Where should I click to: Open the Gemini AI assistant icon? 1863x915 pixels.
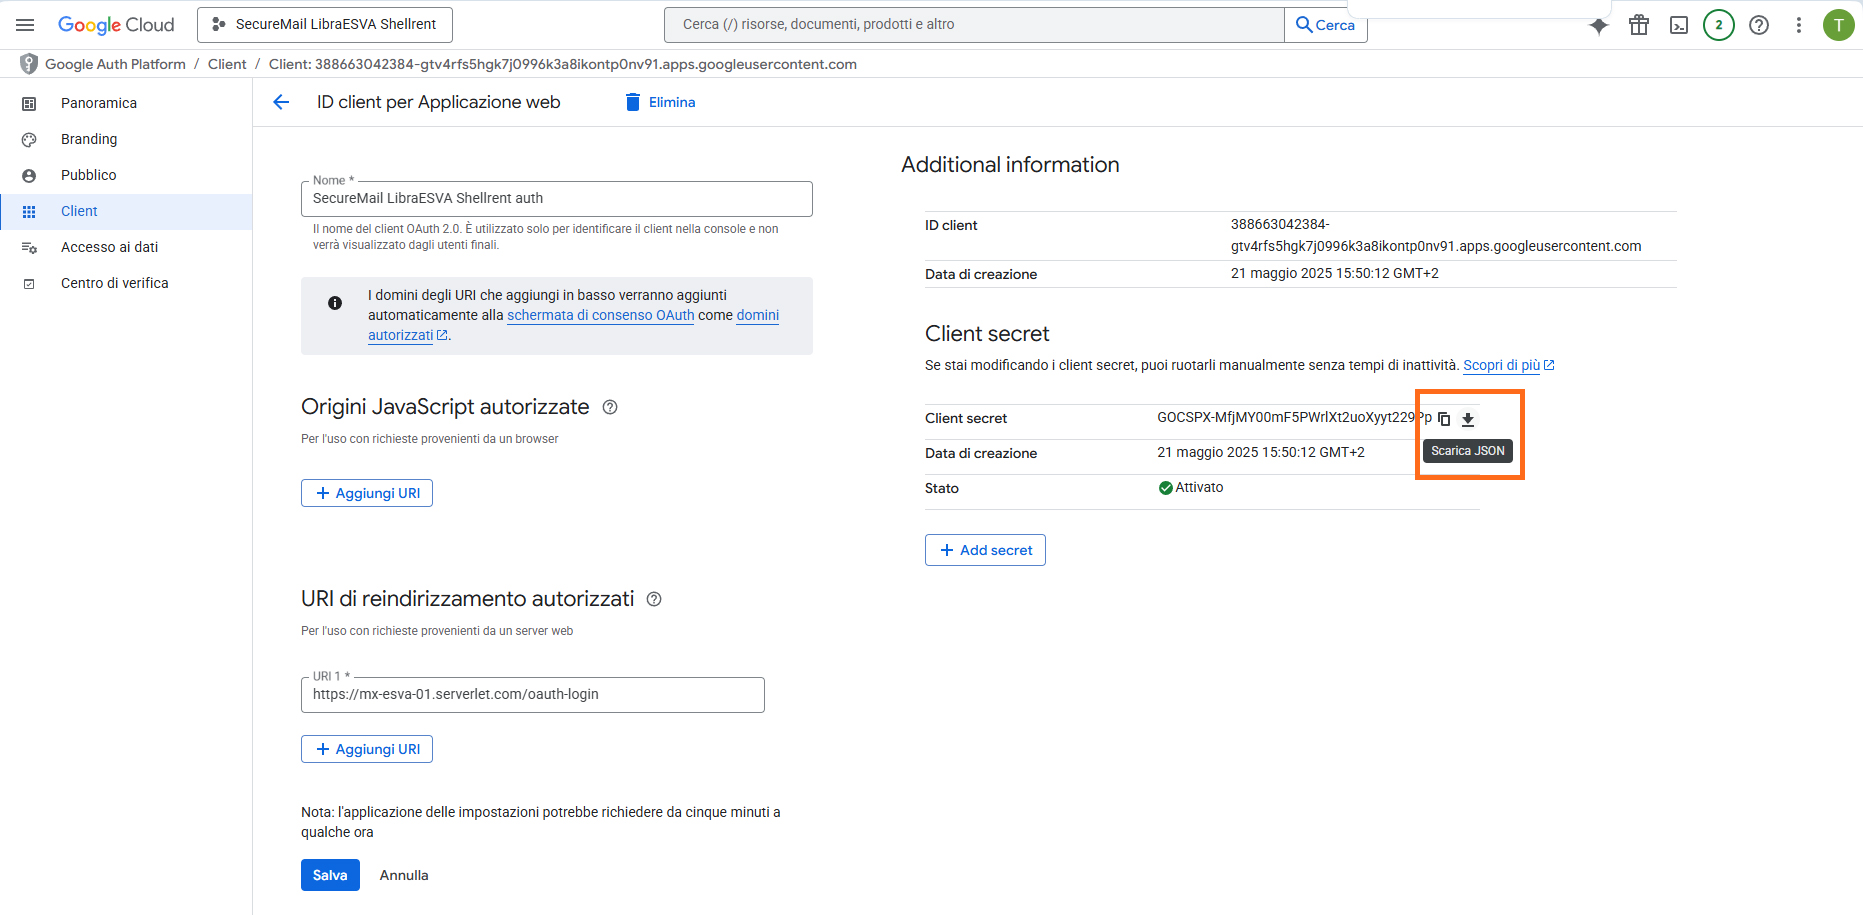[1599, 26]
